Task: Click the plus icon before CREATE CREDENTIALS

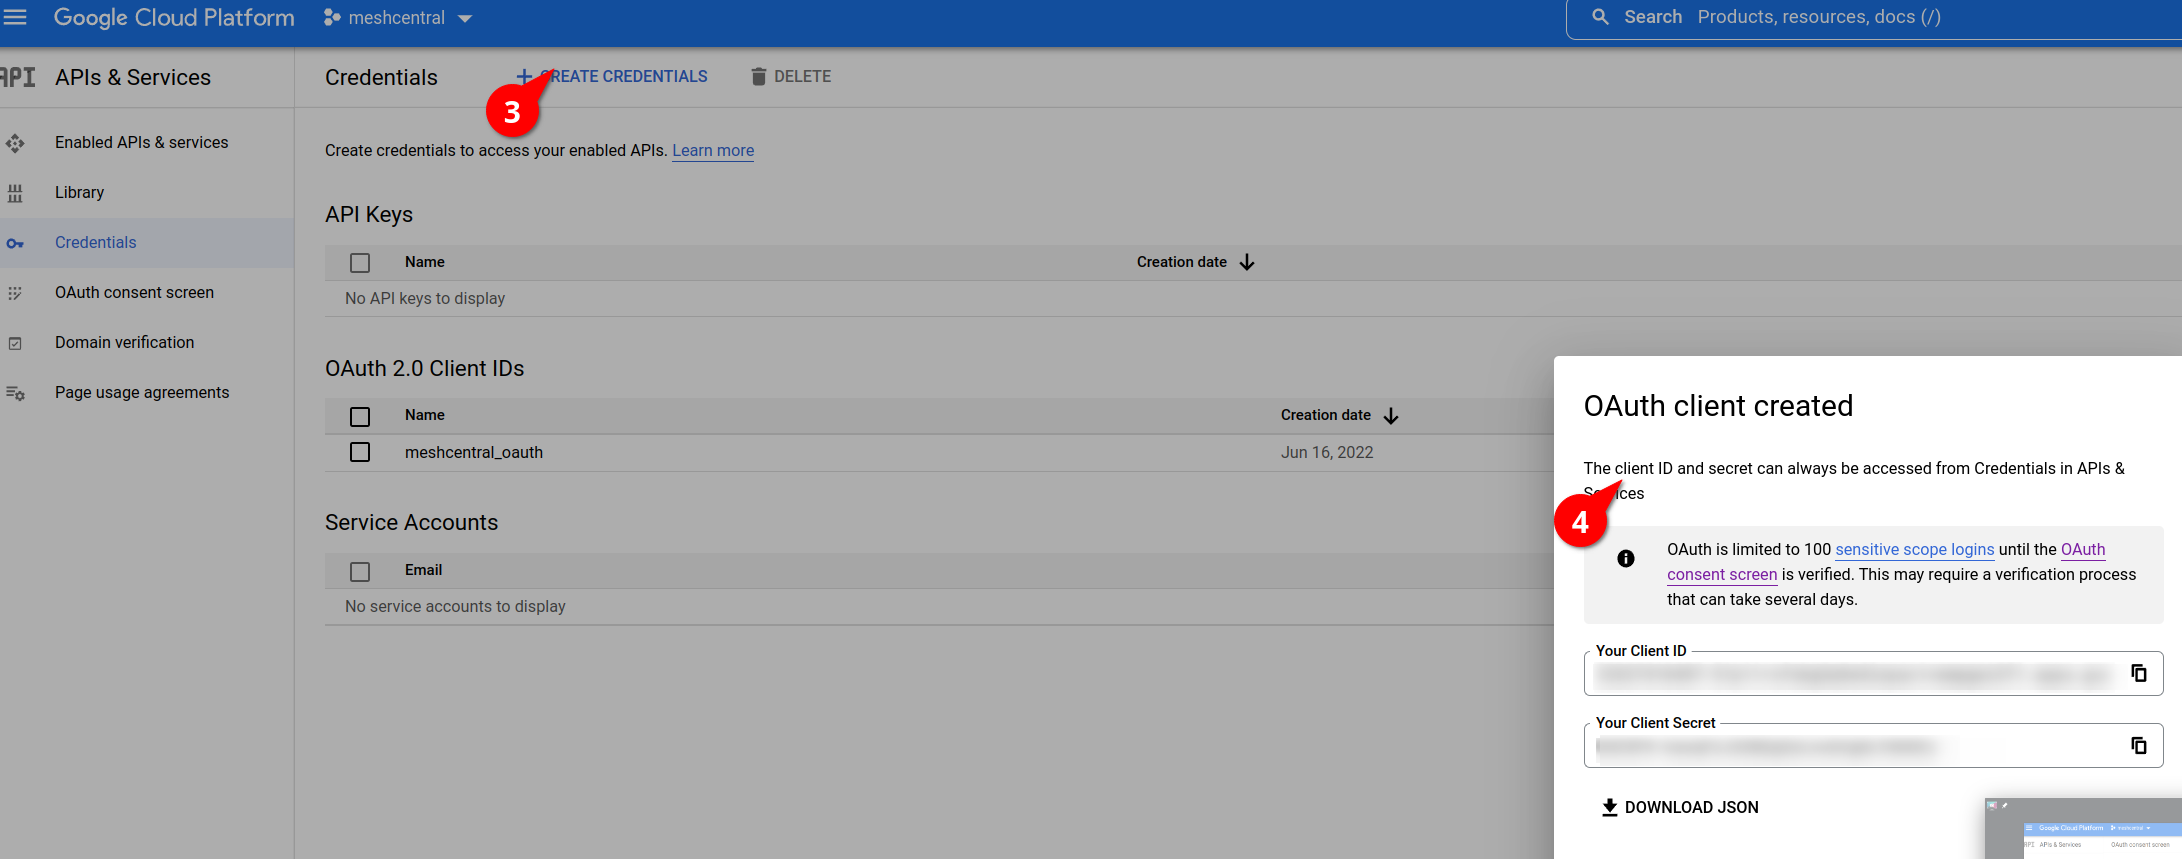Action: pyautogui.click(x=524, y=76)
